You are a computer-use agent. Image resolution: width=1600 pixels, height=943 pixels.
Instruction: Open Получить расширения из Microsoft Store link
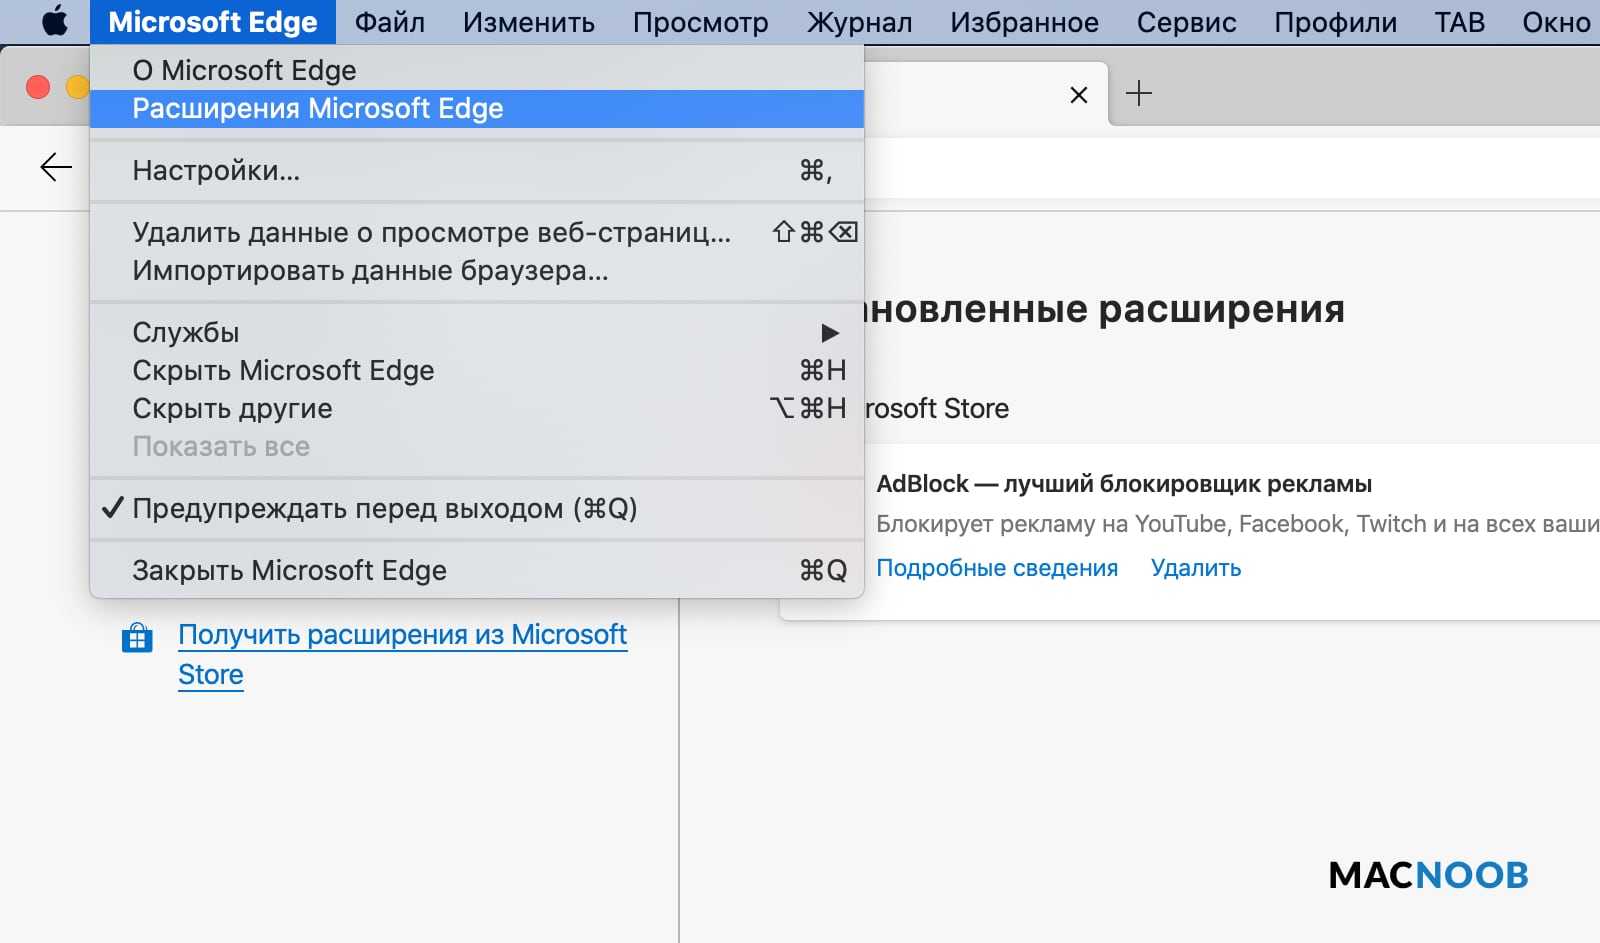(403, 654)
